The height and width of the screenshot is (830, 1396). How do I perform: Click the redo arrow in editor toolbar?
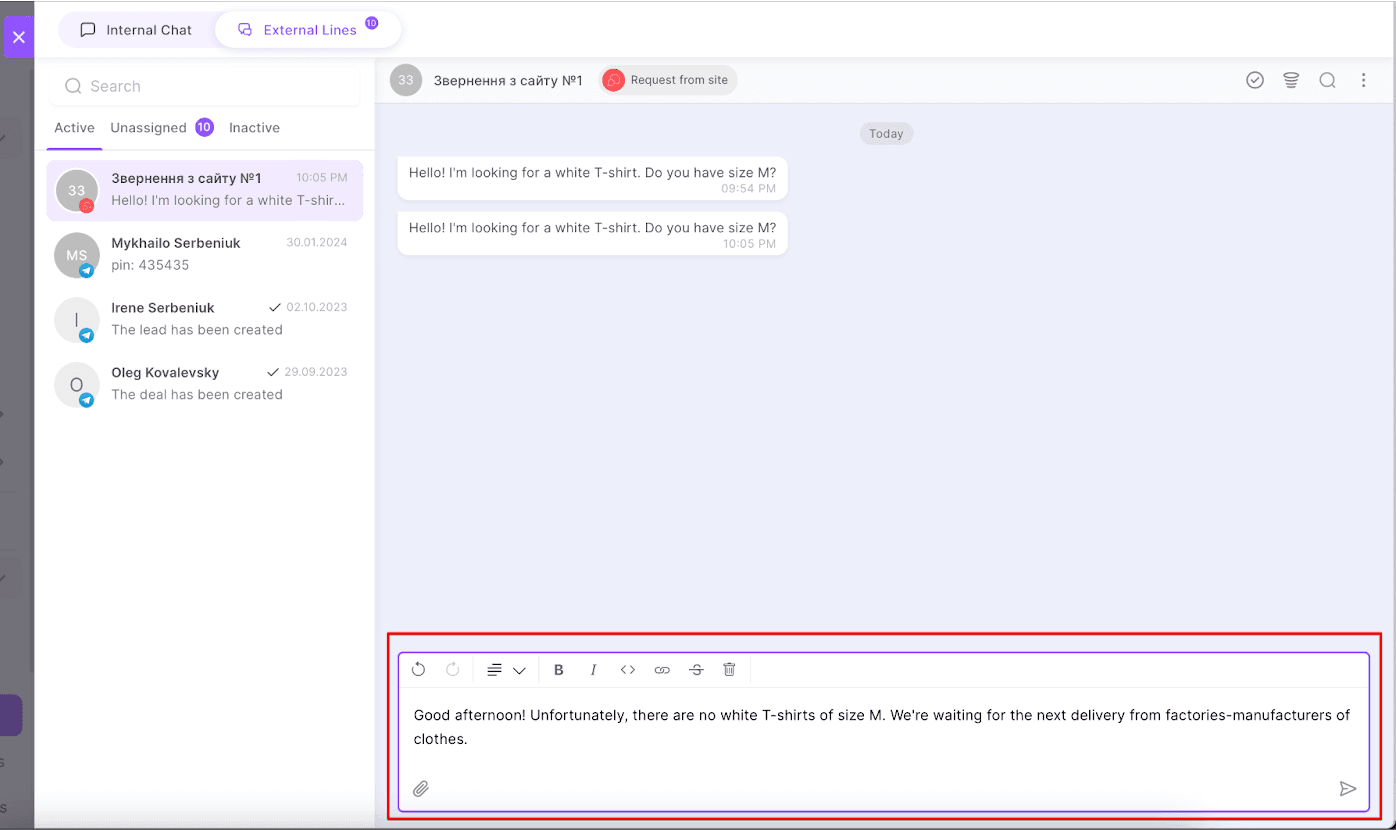(452, 670)
